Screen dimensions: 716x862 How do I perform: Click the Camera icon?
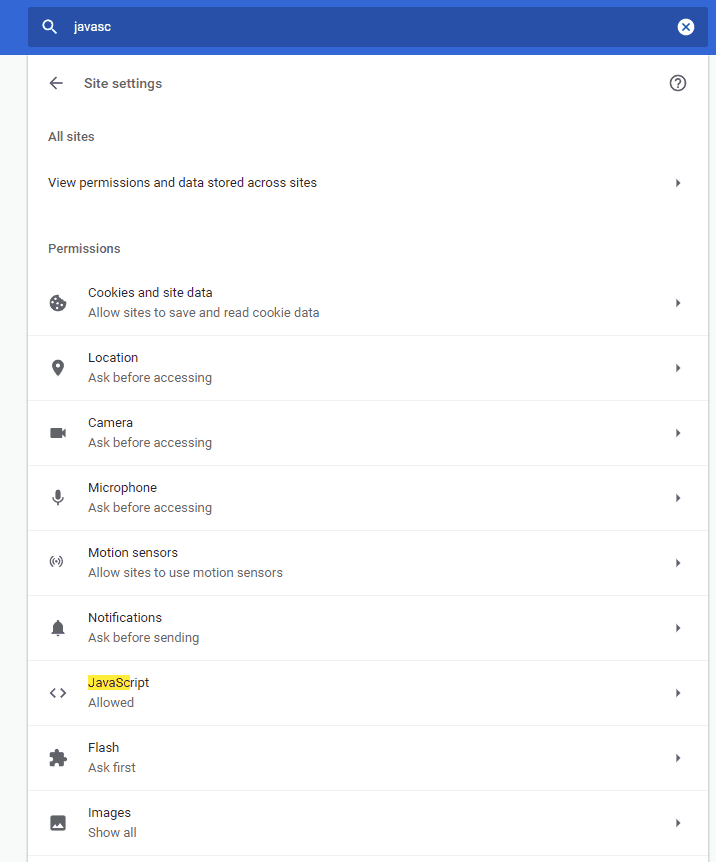tap(58, 433)
